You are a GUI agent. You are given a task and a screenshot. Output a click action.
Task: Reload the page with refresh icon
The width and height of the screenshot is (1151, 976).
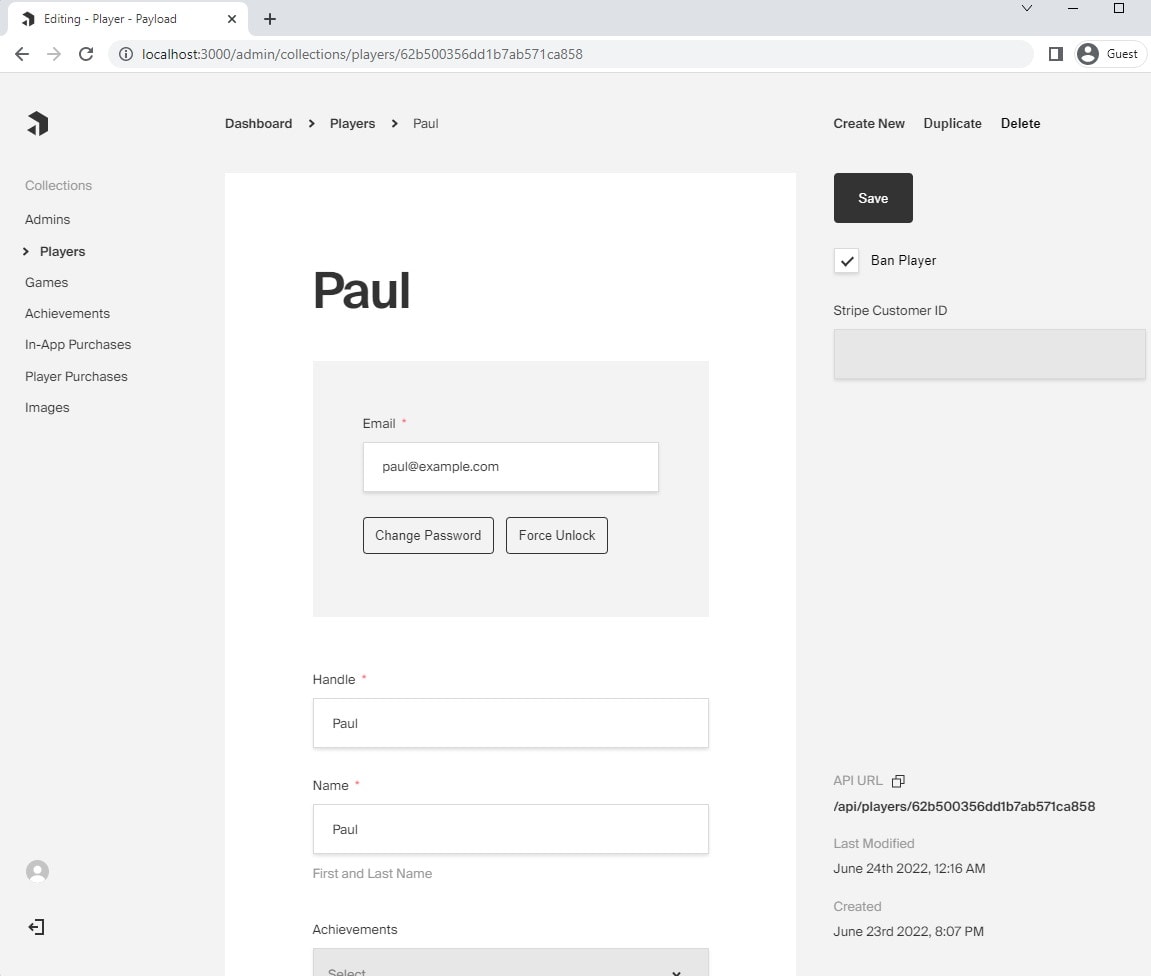pyautogui.click(x=86, y=54)
